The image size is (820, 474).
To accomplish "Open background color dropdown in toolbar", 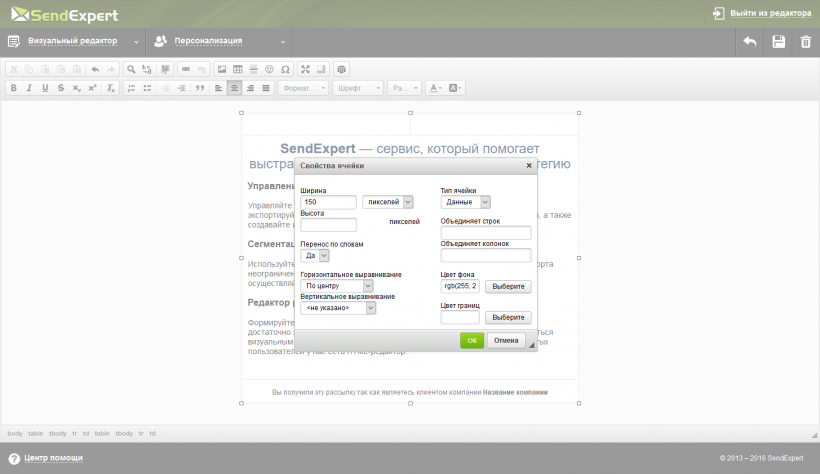I will pyautogui.click(x=455, y=88).
